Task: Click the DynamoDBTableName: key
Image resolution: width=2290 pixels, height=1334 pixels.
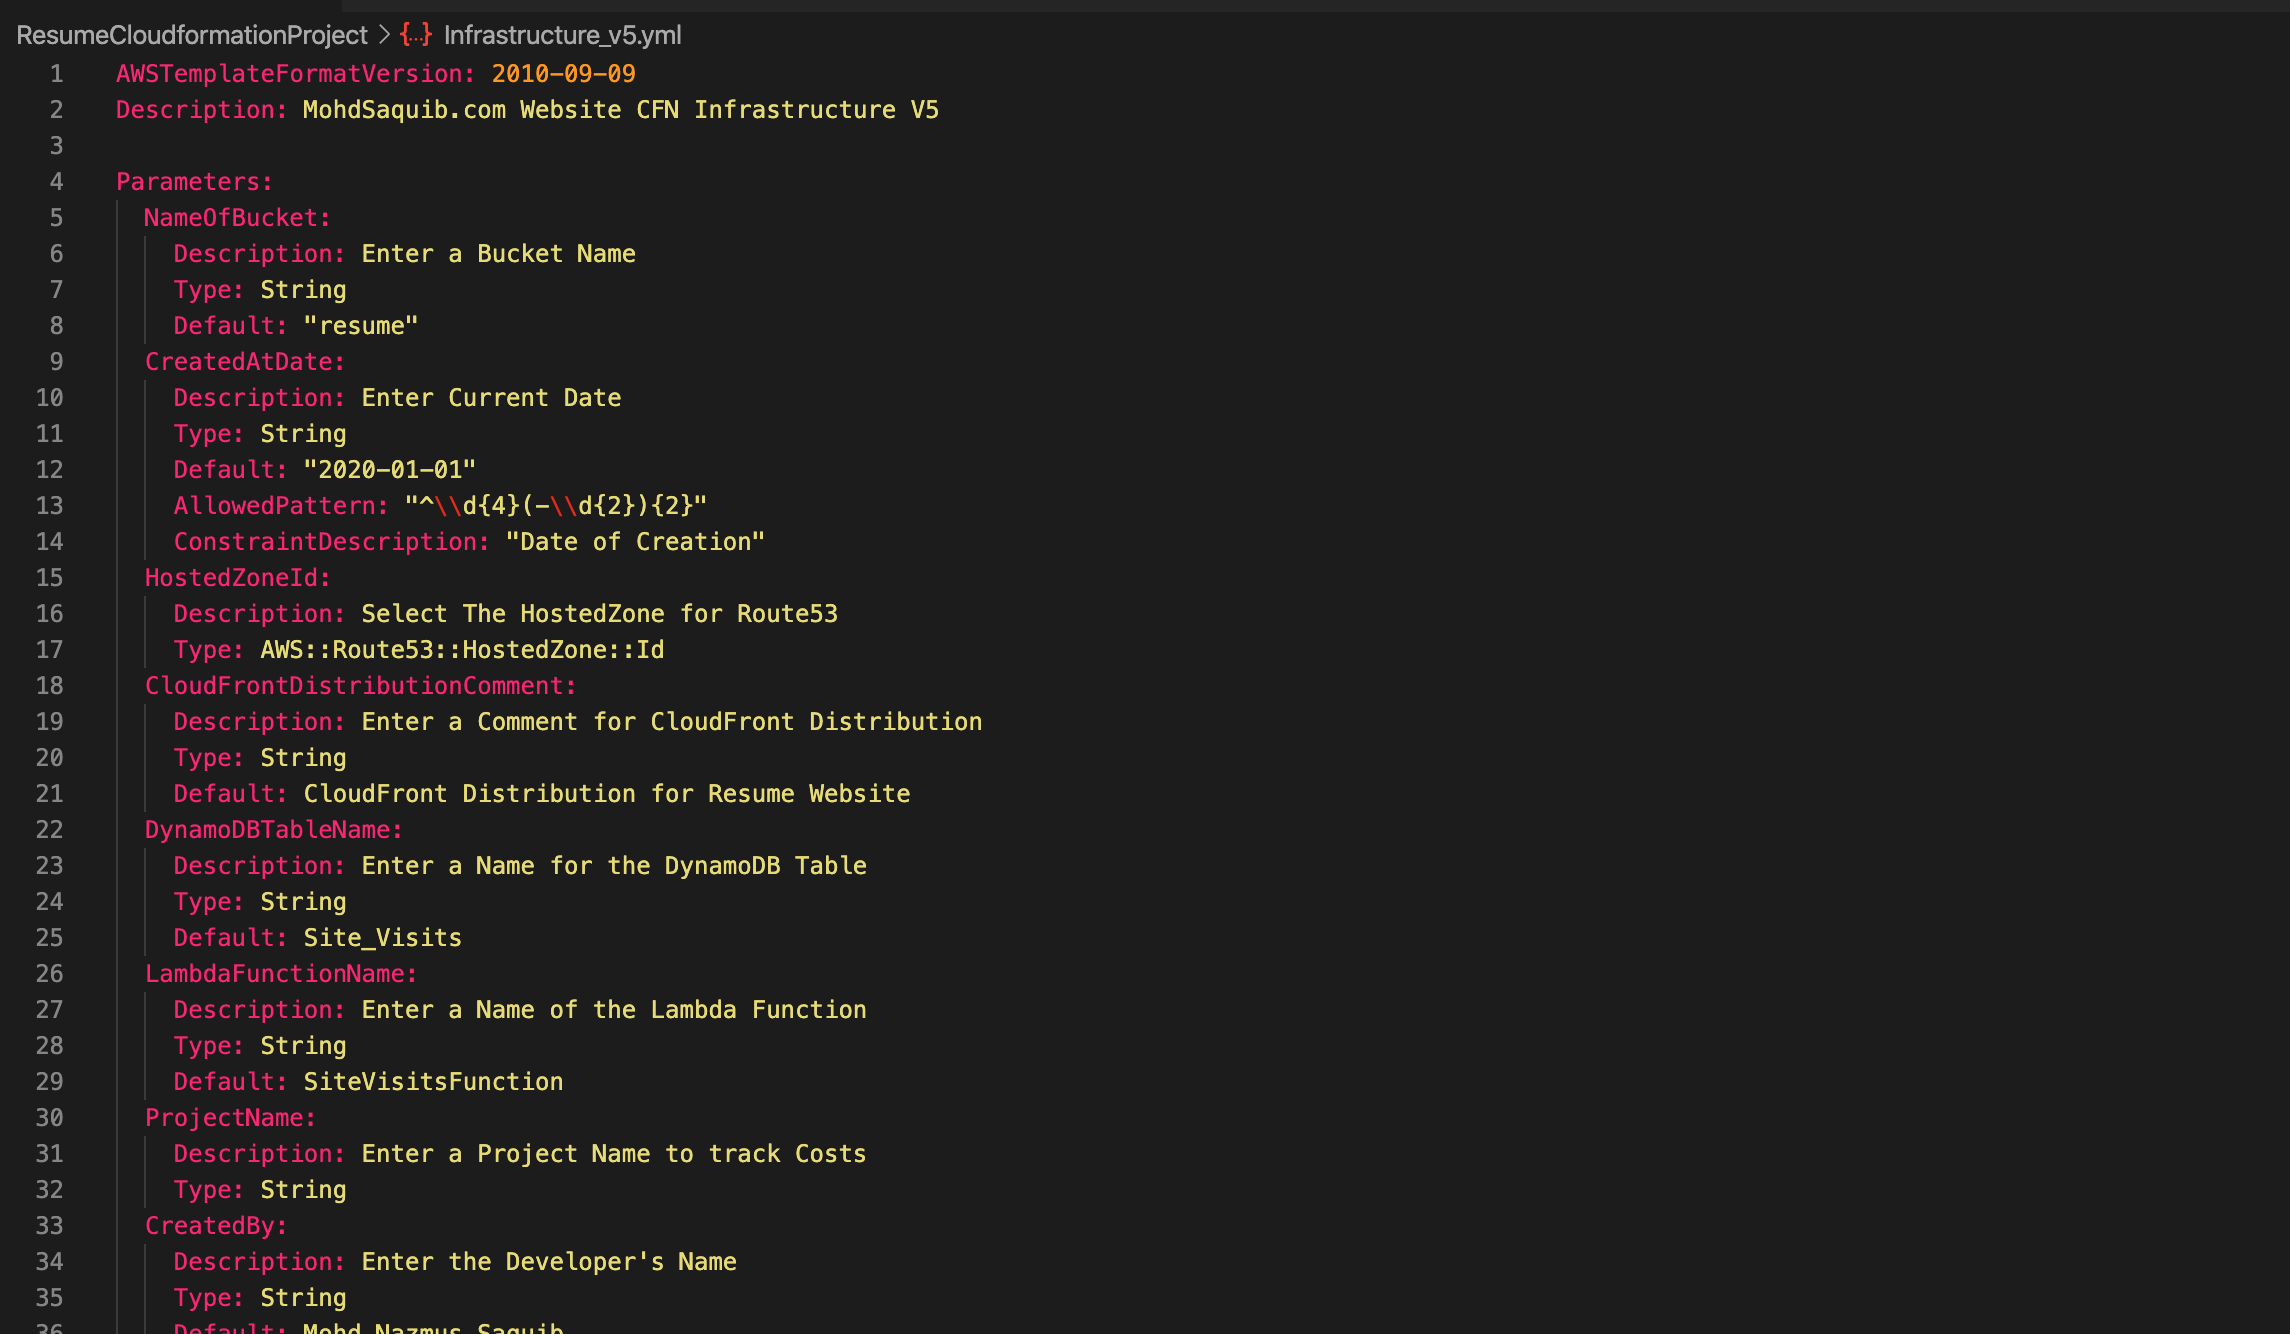Action: (273, 830)
